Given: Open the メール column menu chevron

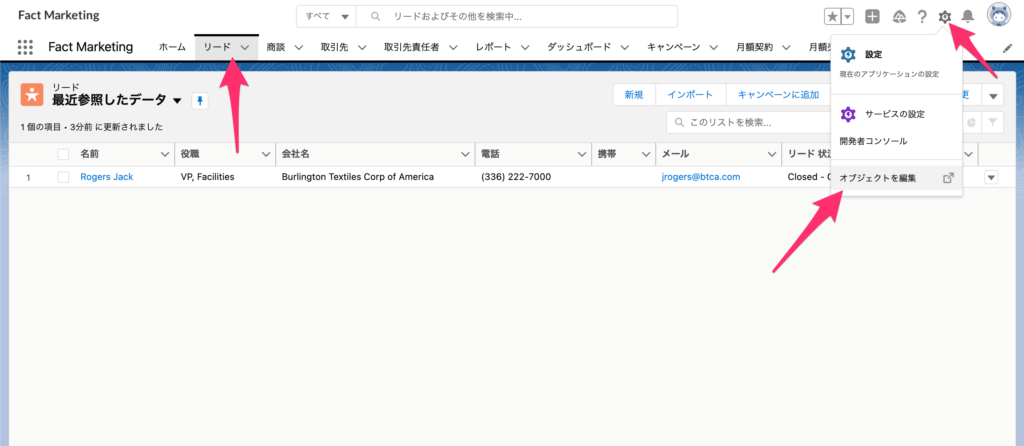Looking at the screenshot, I should click(x=771, y=155).
